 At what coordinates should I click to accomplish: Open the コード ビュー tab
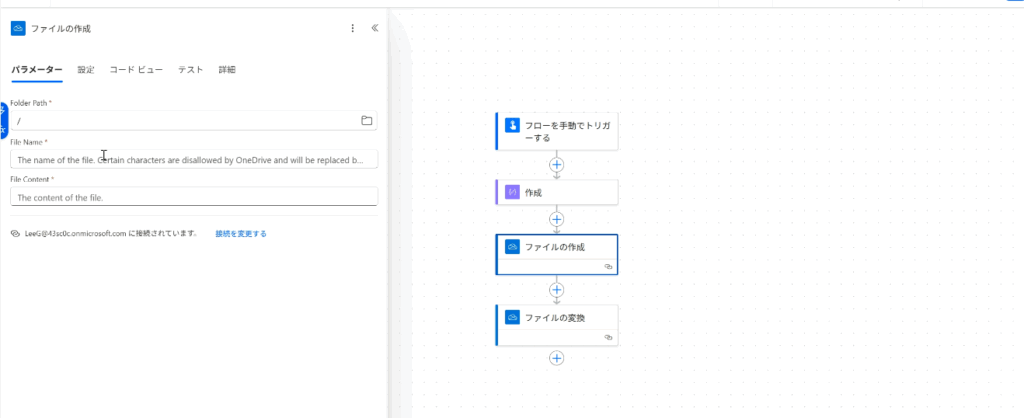[136, 70]
